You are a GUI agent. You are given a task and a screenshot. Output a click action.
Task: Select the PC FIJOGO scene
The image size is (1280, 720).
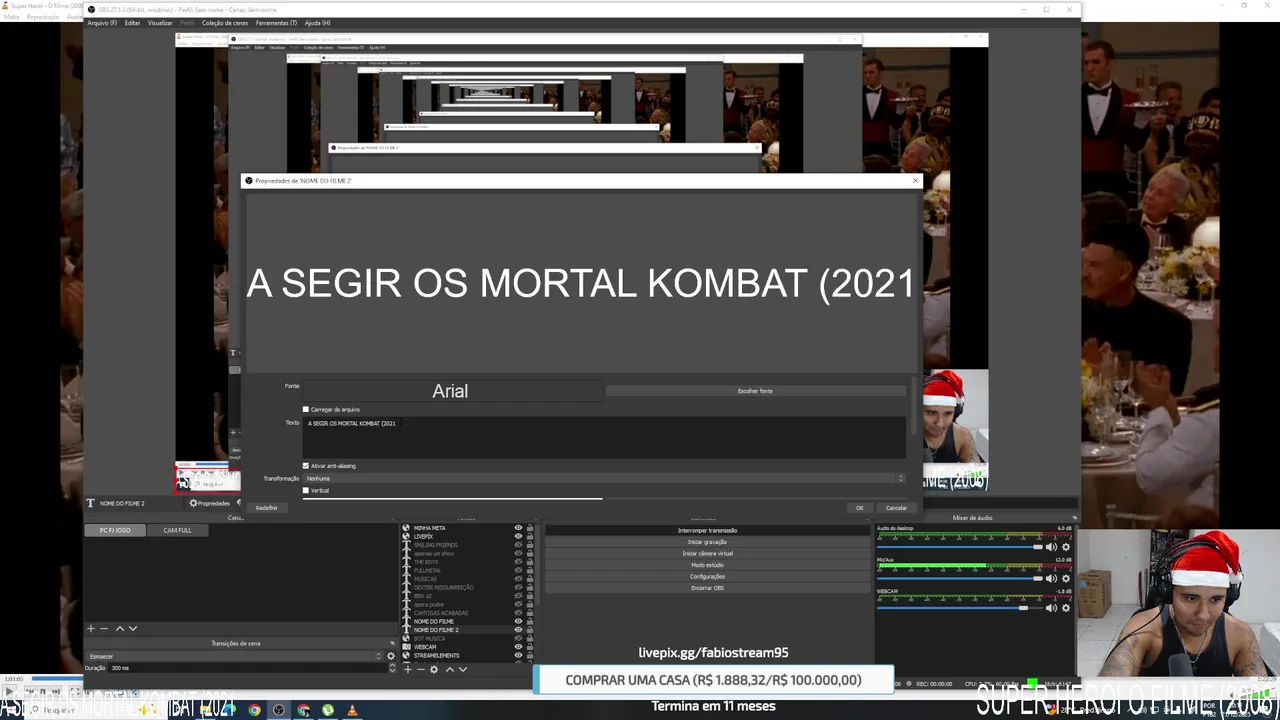(x=115, y=530)
